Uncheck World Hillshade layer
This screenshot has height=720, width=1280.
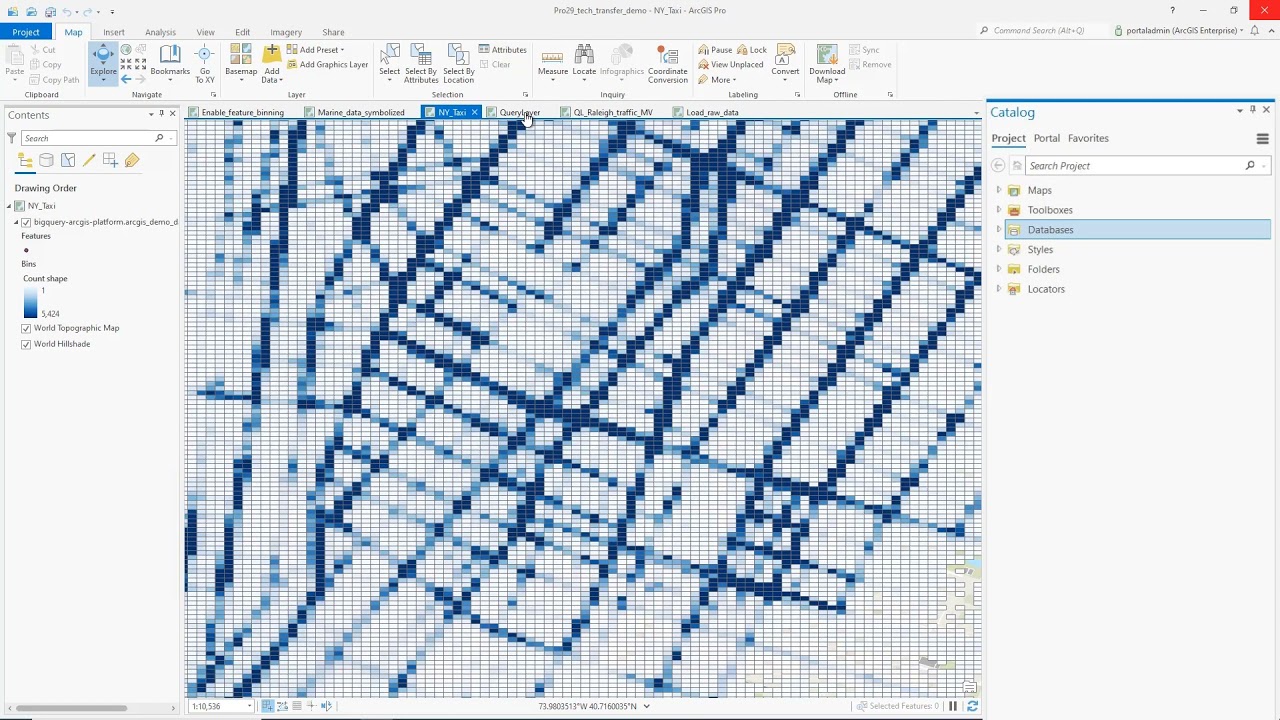coord(26,344)
